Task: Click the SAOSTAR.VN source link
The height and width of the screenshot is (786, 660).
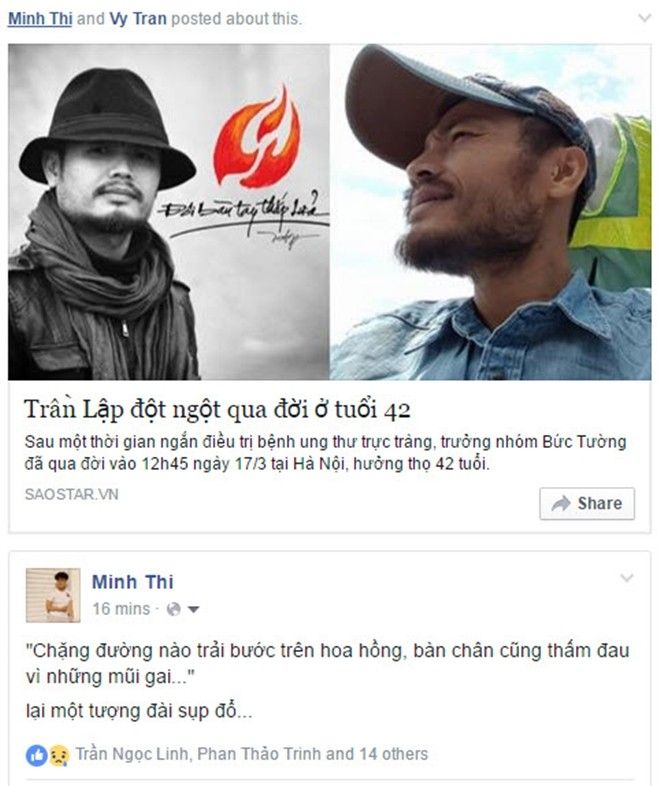Action: [x=72, y=494]
